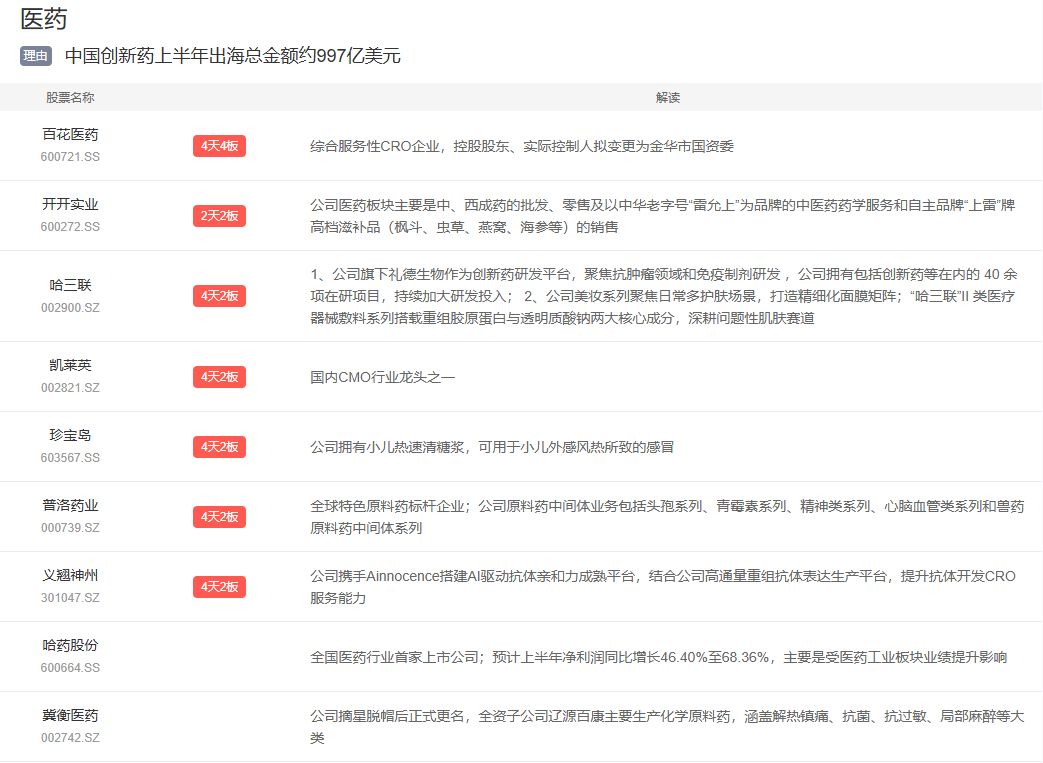Select 开开实业 description mentioning 雷允上
This screenshot has height=763, width=1043.
pyautogui.click(x=663, y=216)
